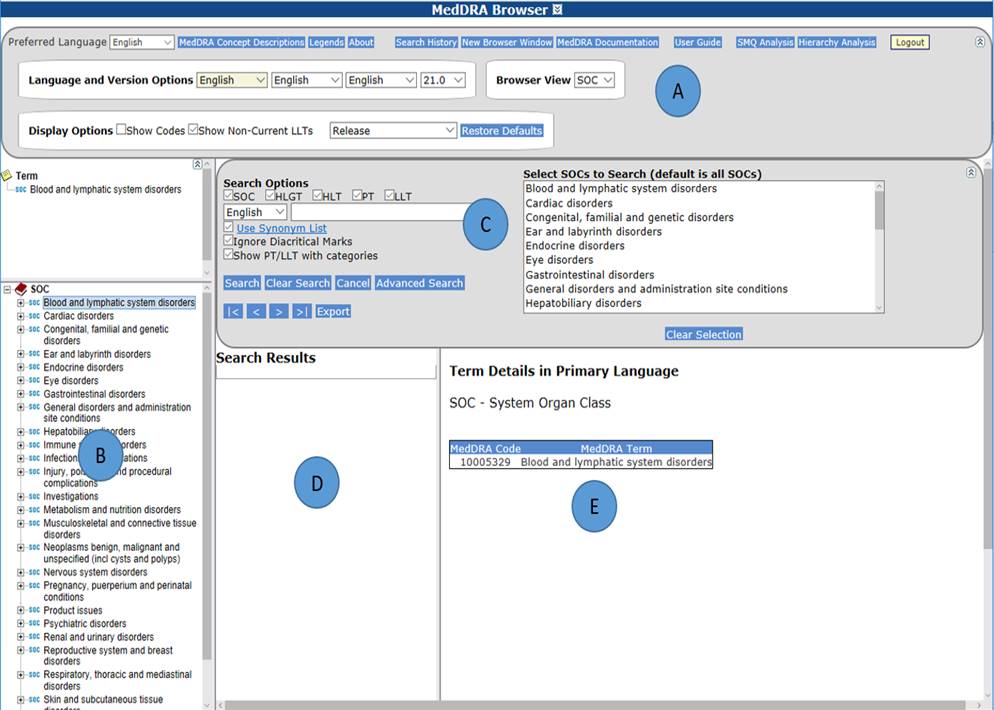Viewport: 994px width, 710px height.
Task: Click the next-page arrow icon
Action: pos(278,311)
